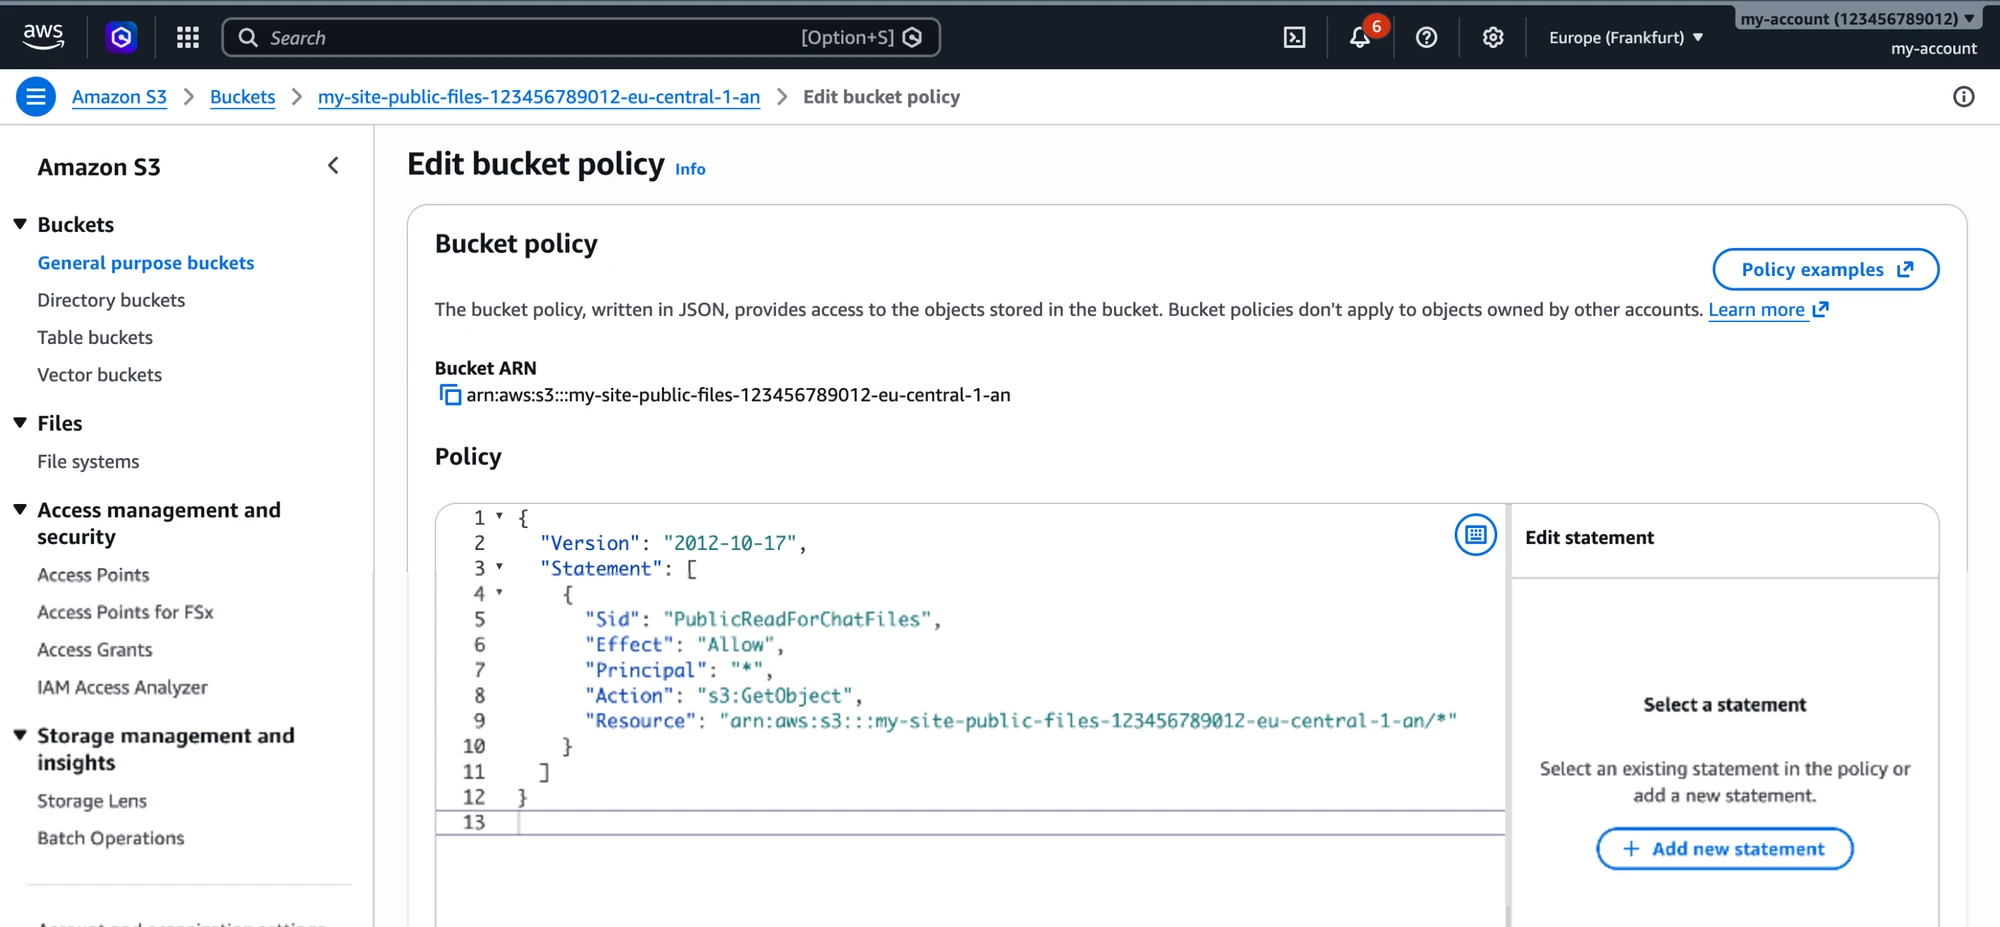The image size is (2000, 927).
Task: Open notifications bell with badge 6
Action: point(1360,37)
